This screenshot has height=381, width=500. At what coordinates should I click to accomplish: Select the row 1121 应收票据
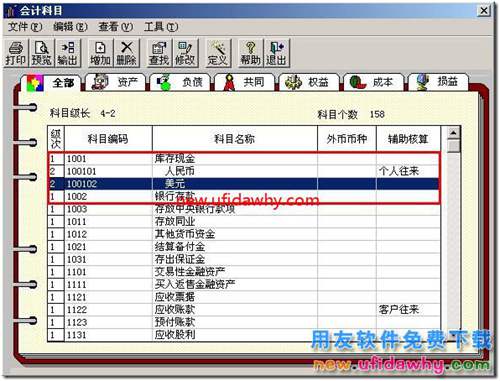coord(244,297)
